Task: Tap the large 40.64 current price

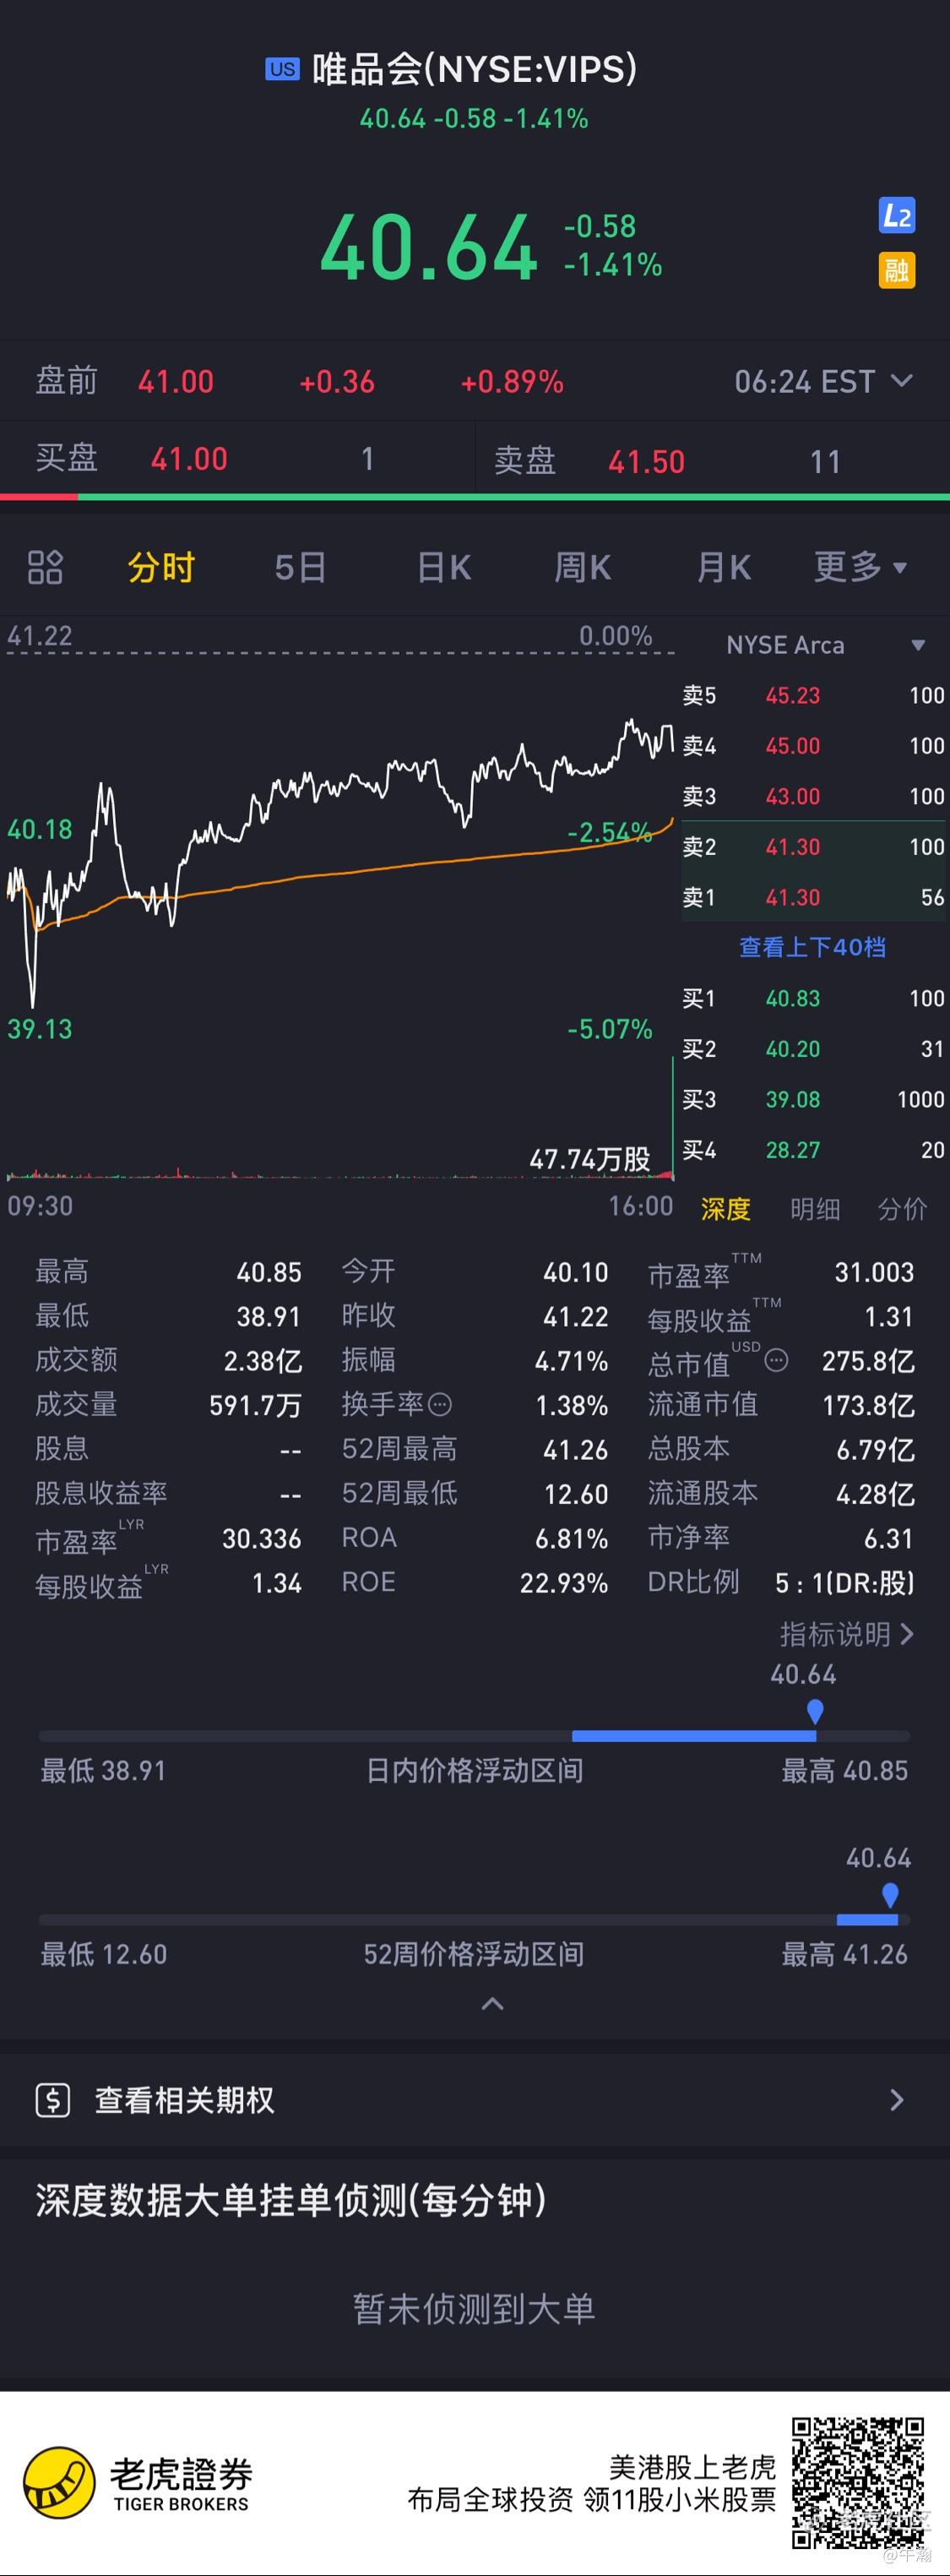Action: point(429,247)
